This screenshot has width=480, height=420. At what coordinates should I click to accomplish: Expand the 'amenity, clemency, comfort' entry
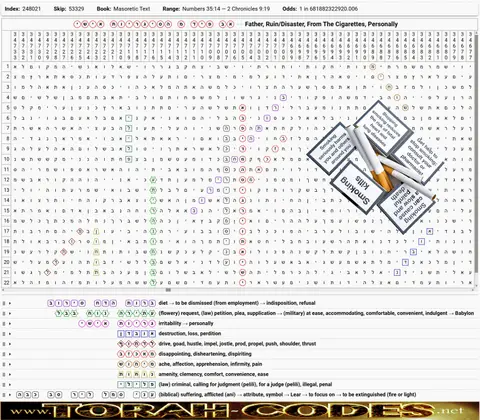point(10,374)
